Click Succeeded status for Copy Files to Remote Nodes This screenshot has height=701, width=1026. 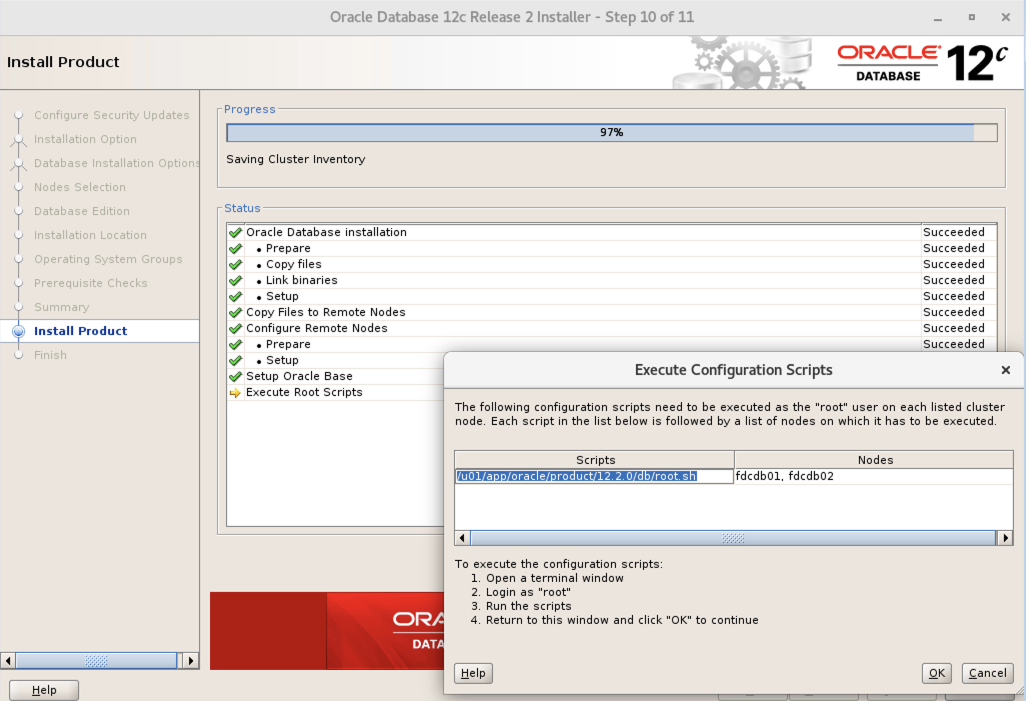click(x=953, y=312)
